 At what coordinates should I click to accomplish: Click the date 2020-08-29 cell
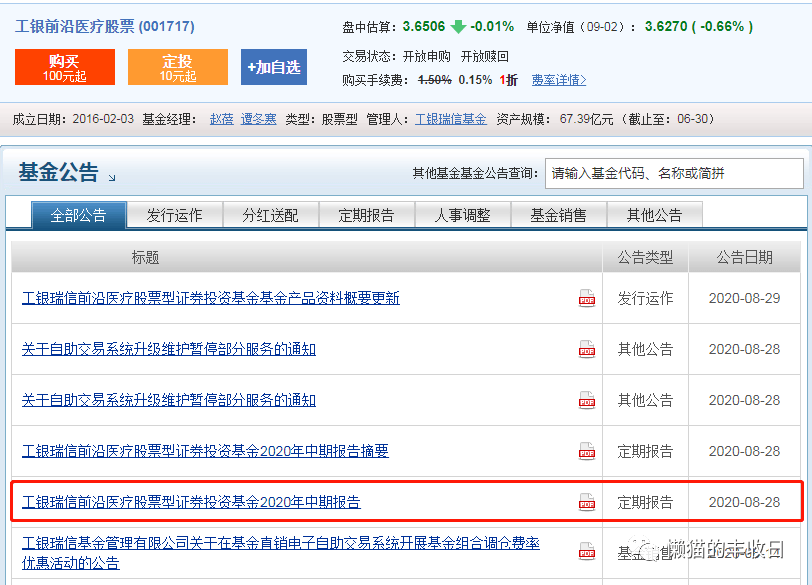pyautogui.click(x=744, y=298)
